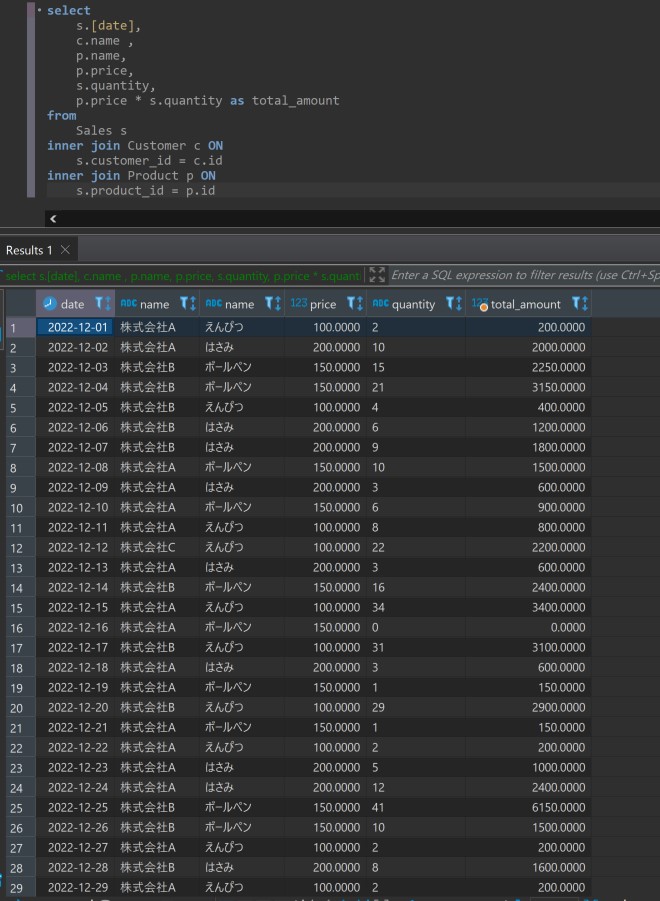Click the expand filter panel icon
This screenshot has height=901, width=660.
pos(376,275)
